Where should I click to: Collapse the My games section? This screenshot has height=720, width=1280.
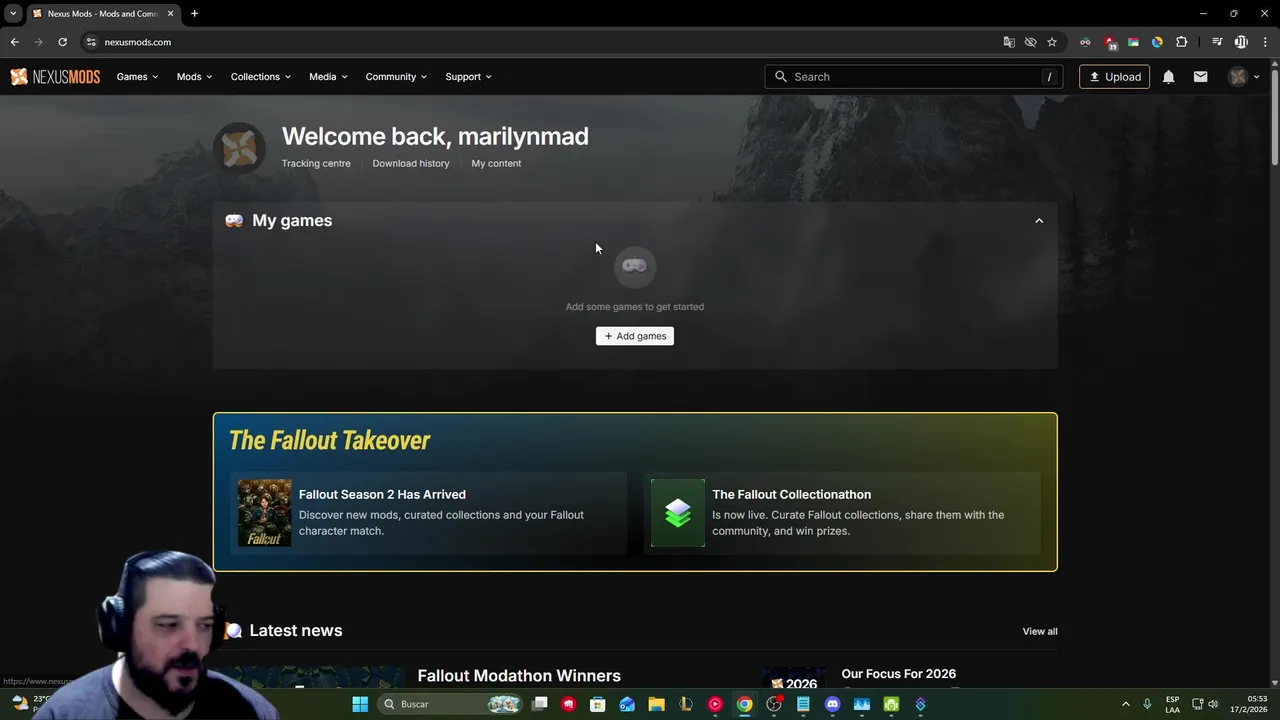click(1039, 221)
